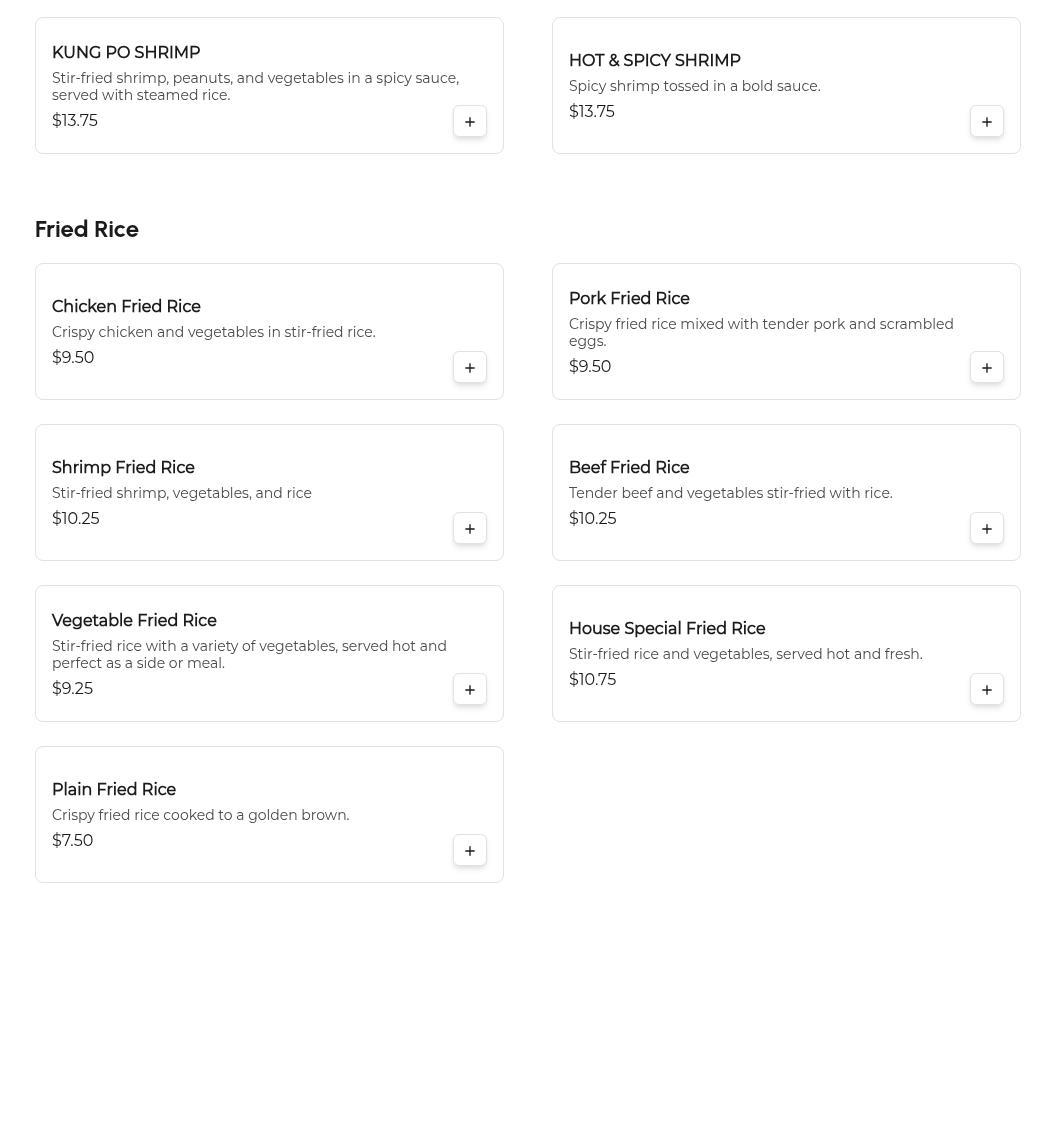Click the Shrimp Fried Rice title
The image size is (1050, 1124).
(x=123, y=468)
